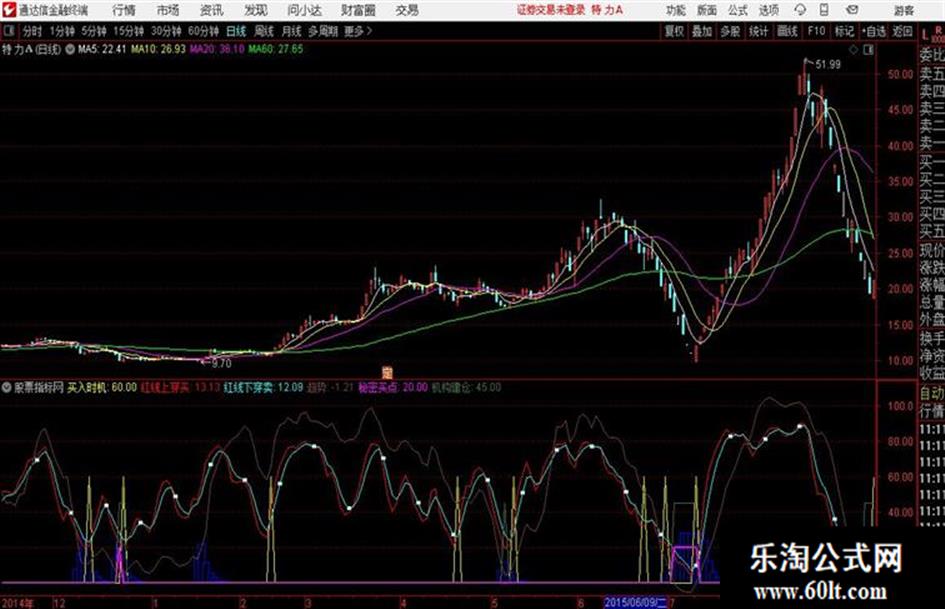Click the MA60: 27.65 label

click(x=276, y=49)
